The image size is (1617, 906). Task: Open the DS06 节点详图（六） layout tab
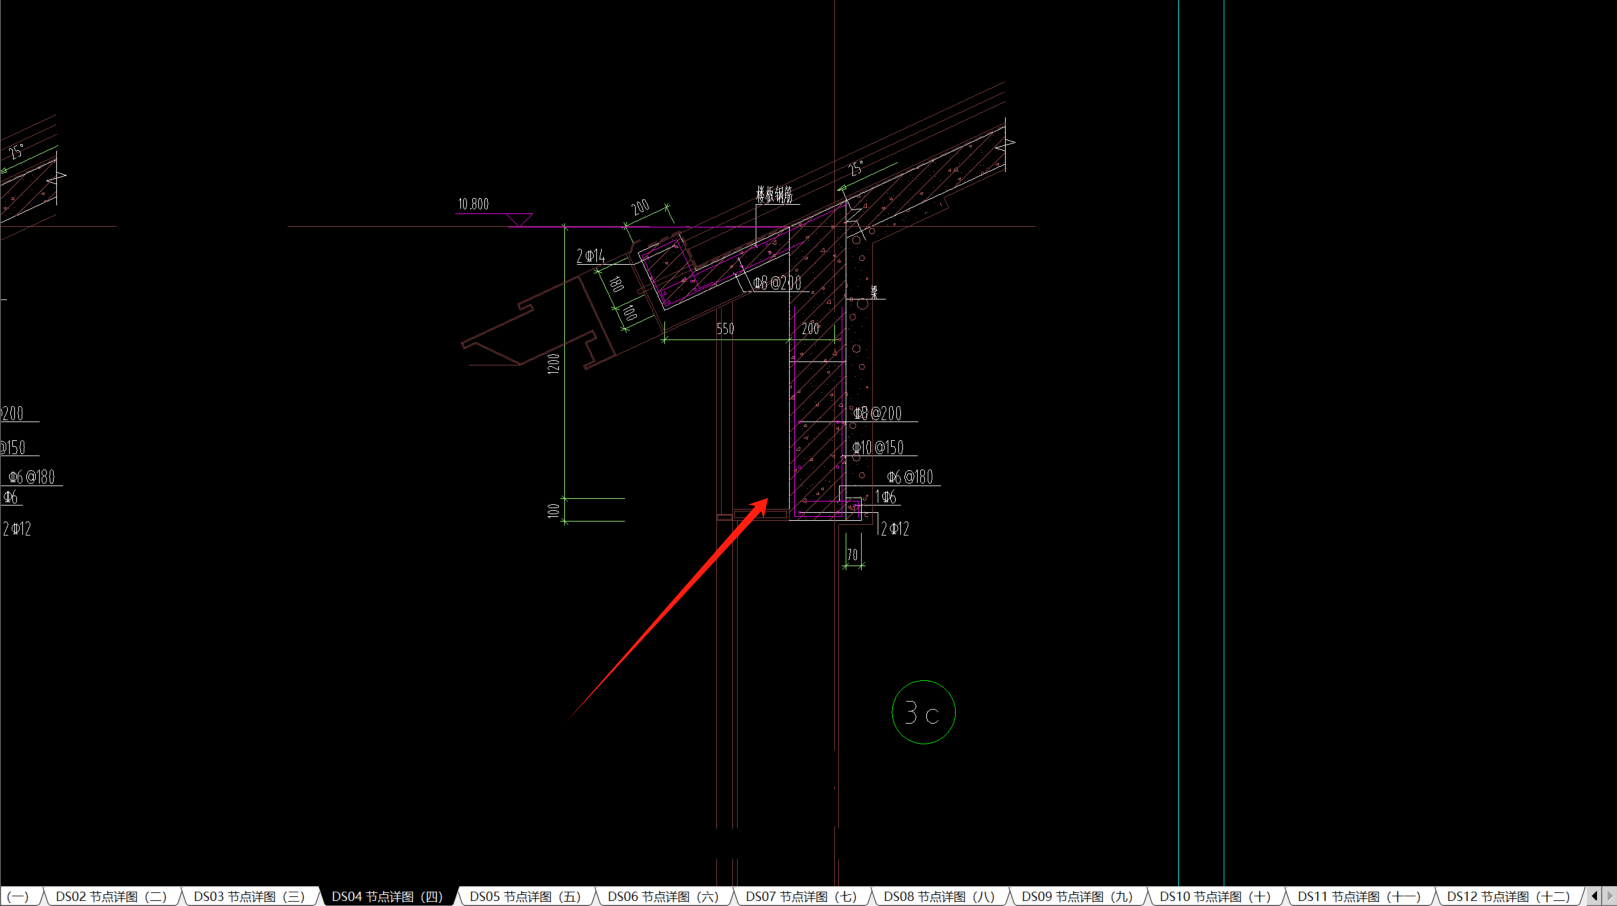(x=663, y=896)
